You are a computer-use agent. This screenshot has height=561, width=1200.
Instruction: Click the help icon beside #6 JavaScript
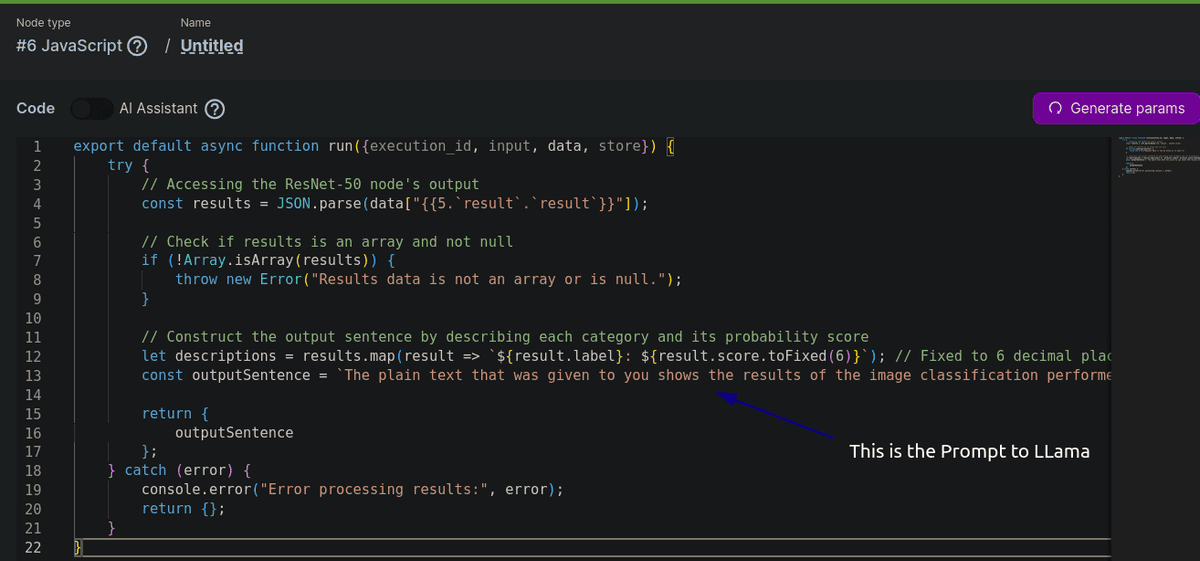pyautogui.click(x=138, y=46)
